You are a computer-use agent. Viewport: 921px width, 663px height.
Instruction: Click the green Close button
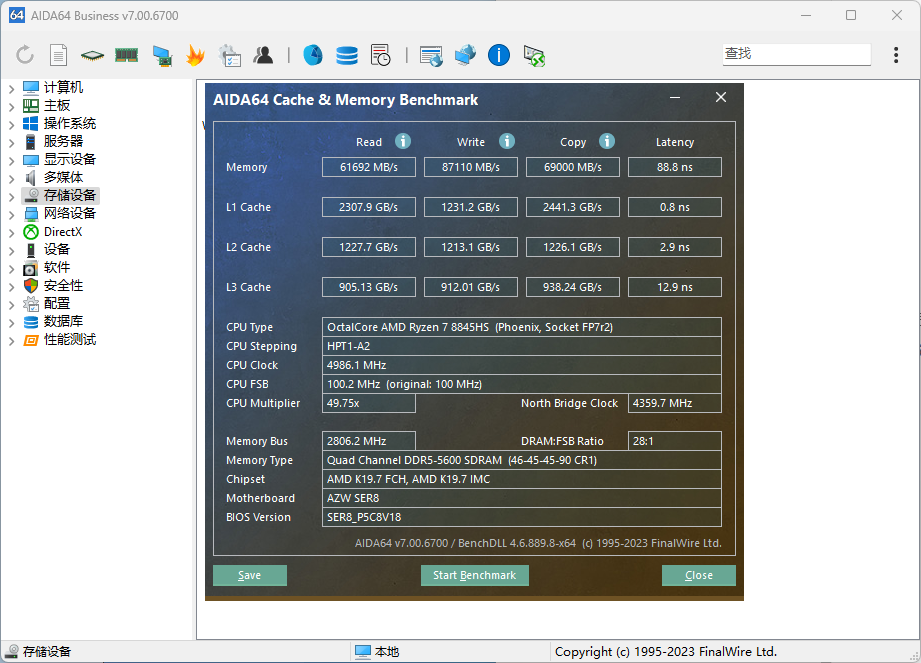(698, 576)
